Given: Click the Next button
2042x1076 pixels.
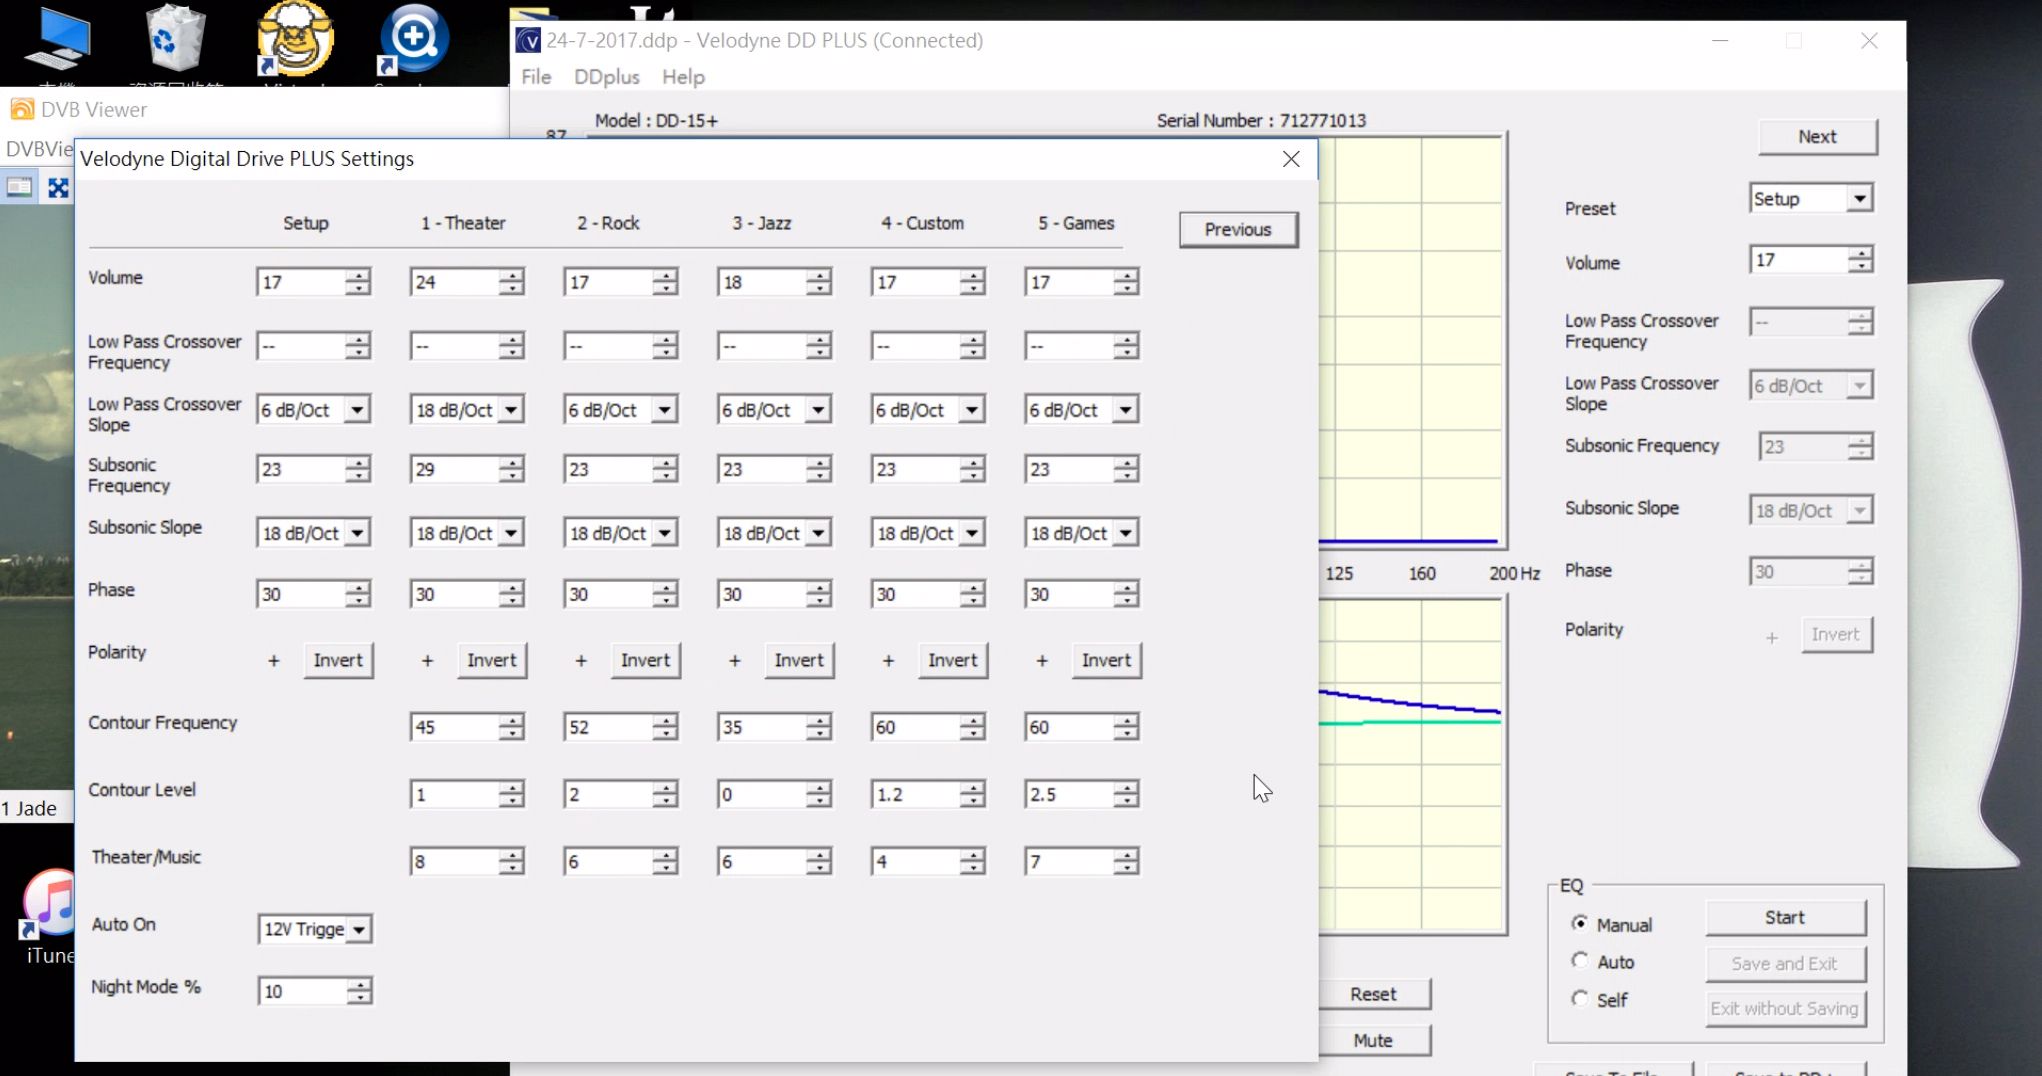Looking at the screenshot, I should click(1817, 137).
